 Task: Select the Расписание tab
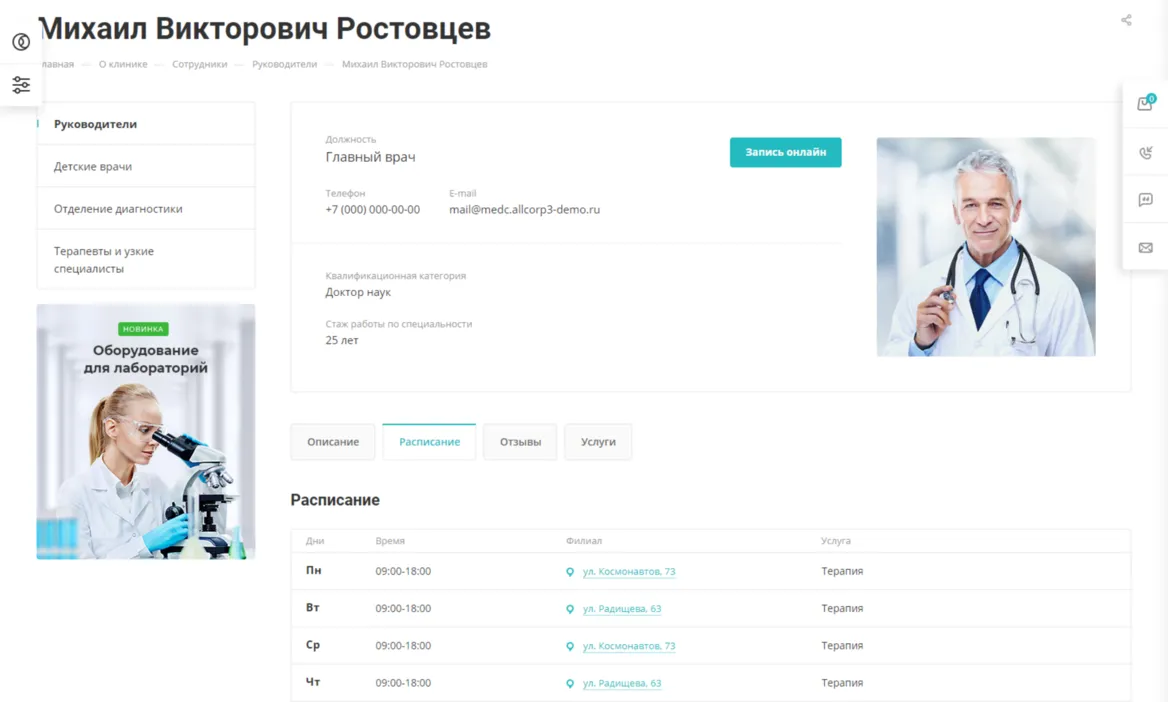(x=429, y=442)
